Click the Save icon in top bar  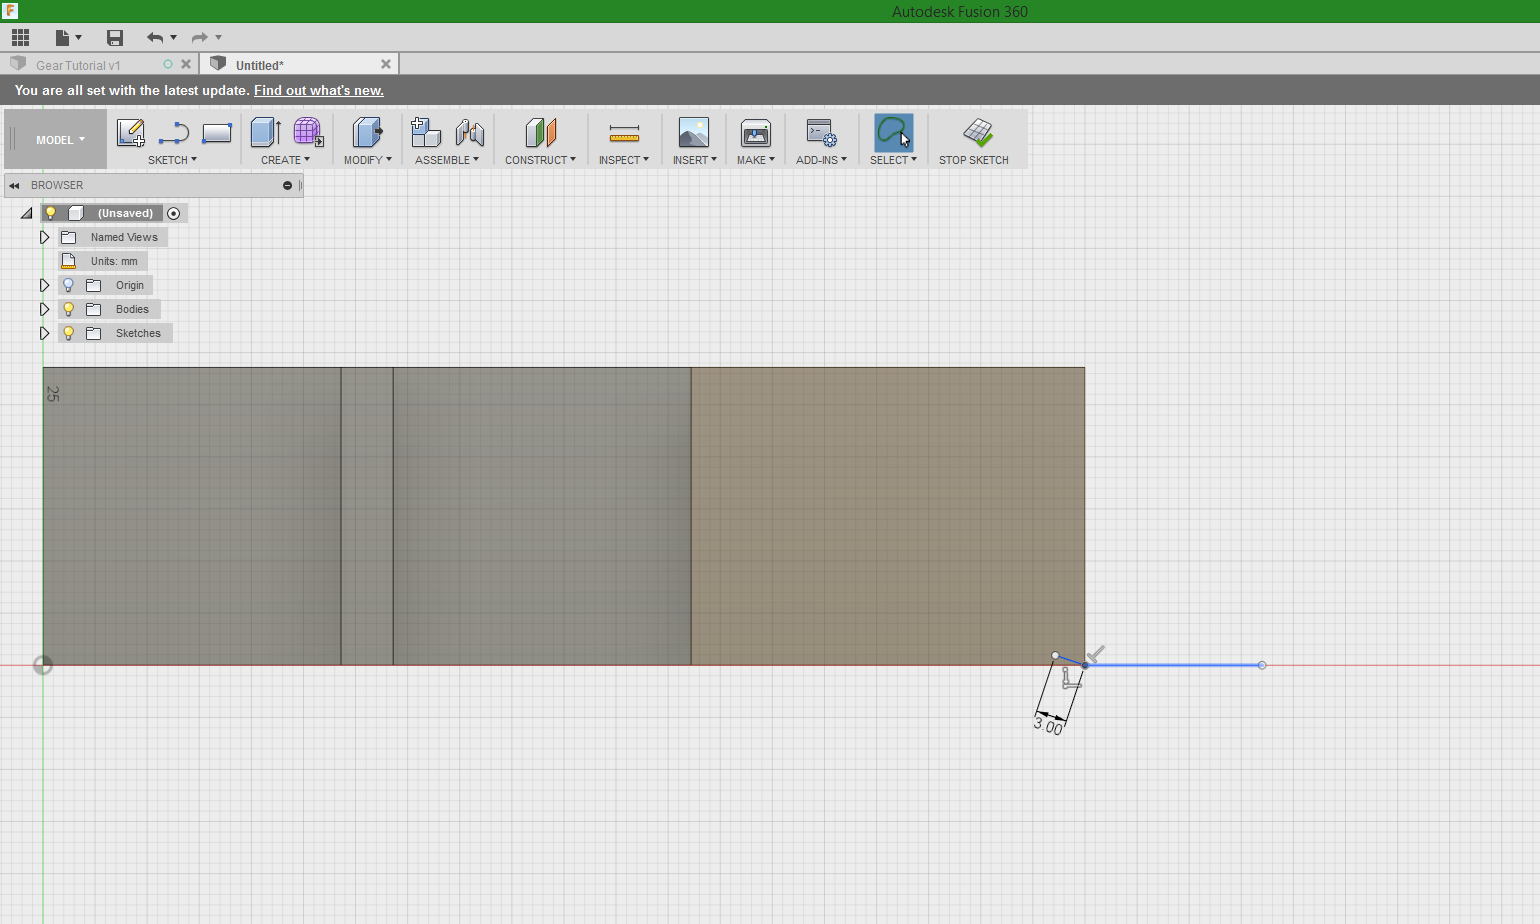[x=115, y=38]
